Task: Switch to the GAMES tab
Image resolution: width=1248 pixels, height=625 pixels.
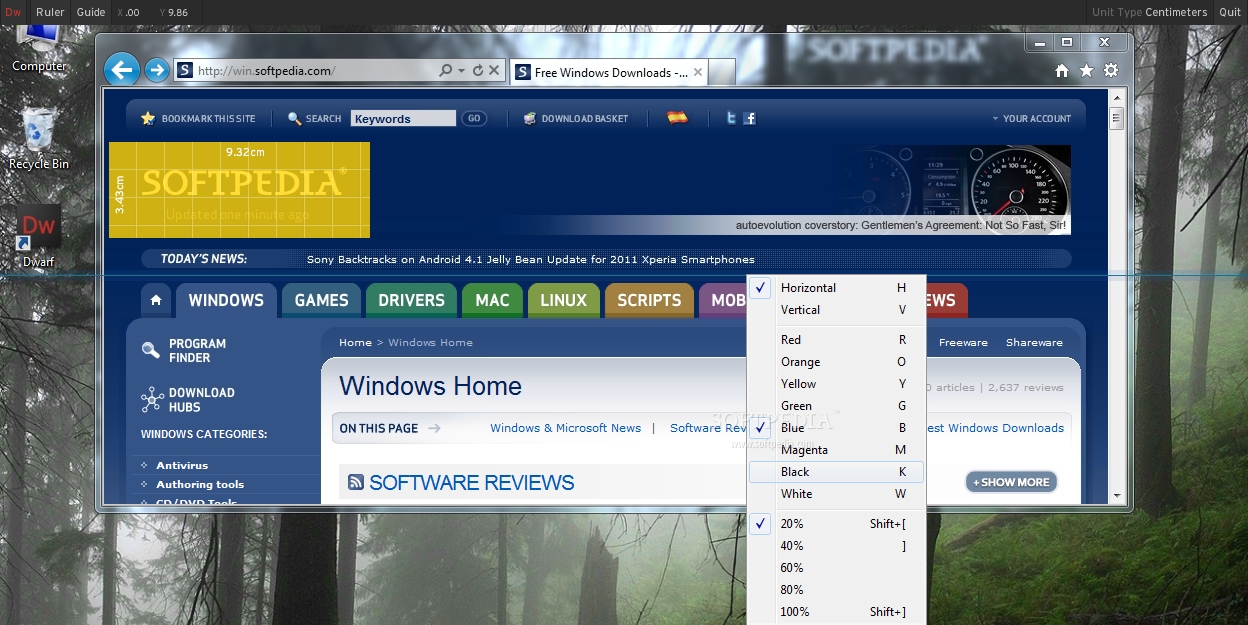Action: coord(321,300)
